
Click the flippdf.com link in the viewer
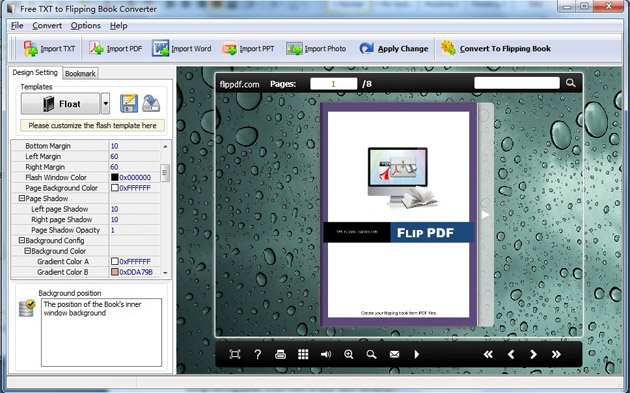tap(239, 84)
